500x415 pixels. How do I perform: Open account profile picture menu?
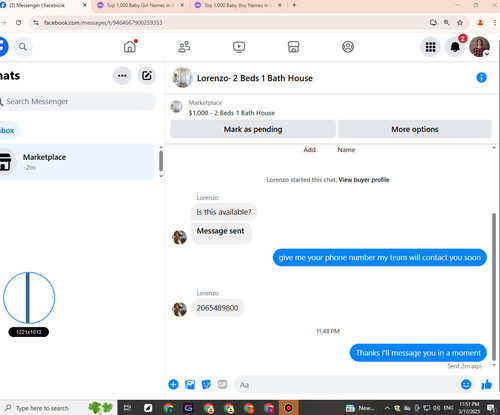[x=480, y=47]
